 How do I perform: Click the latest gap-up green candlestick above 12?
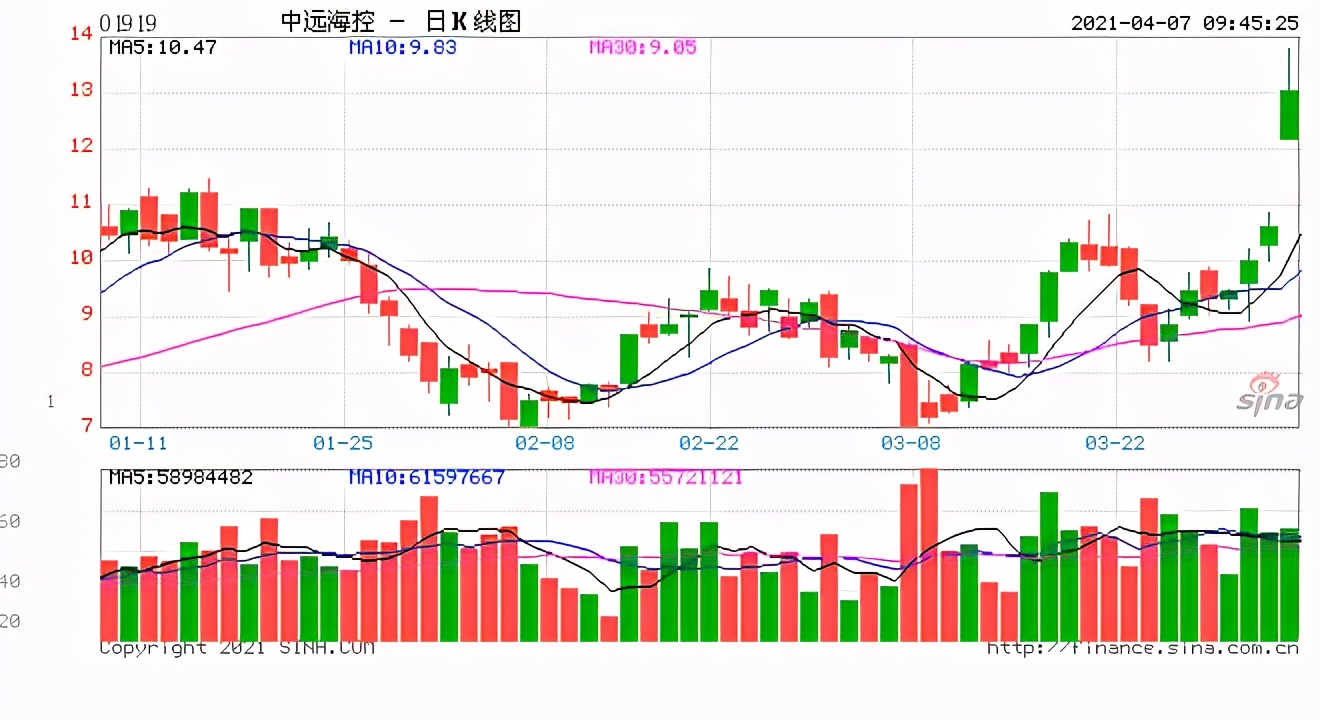pyautogui.click(x=1289, y=114)
